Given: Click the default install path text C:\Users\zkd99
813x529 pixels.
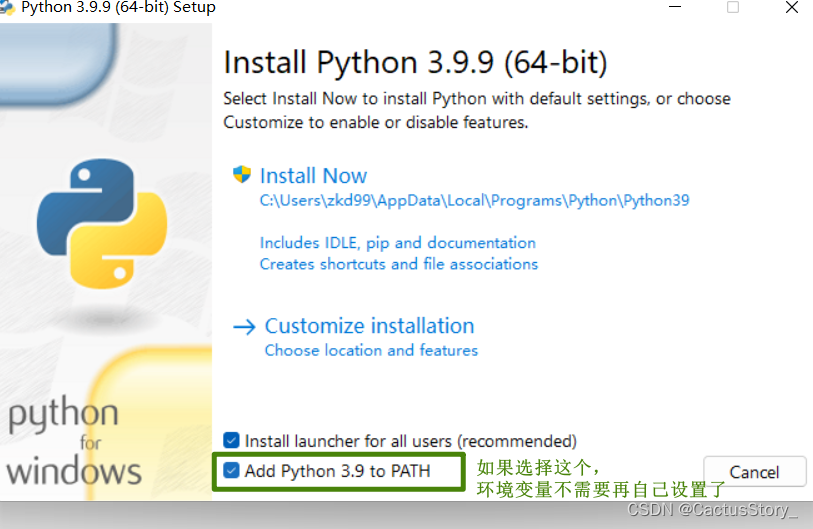Looking at the screenshot, I should tap(474, 200).
